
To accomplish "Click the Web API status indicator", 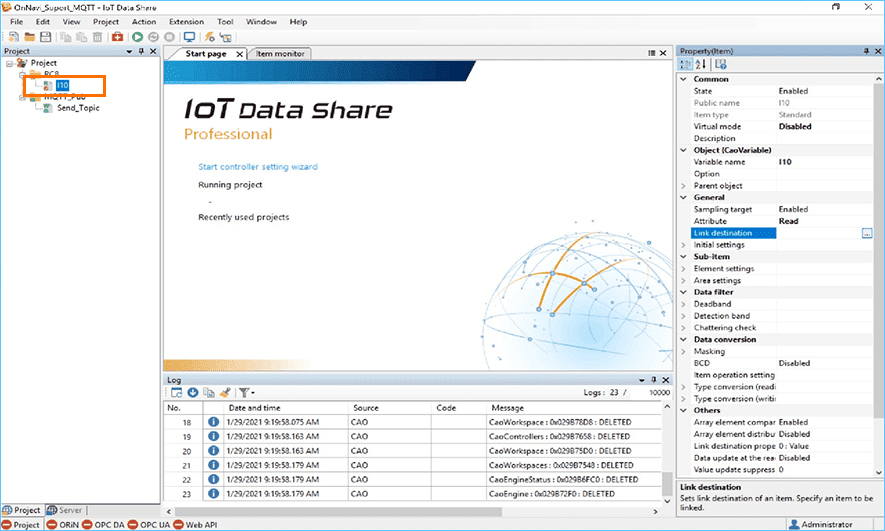I will 195,525.
